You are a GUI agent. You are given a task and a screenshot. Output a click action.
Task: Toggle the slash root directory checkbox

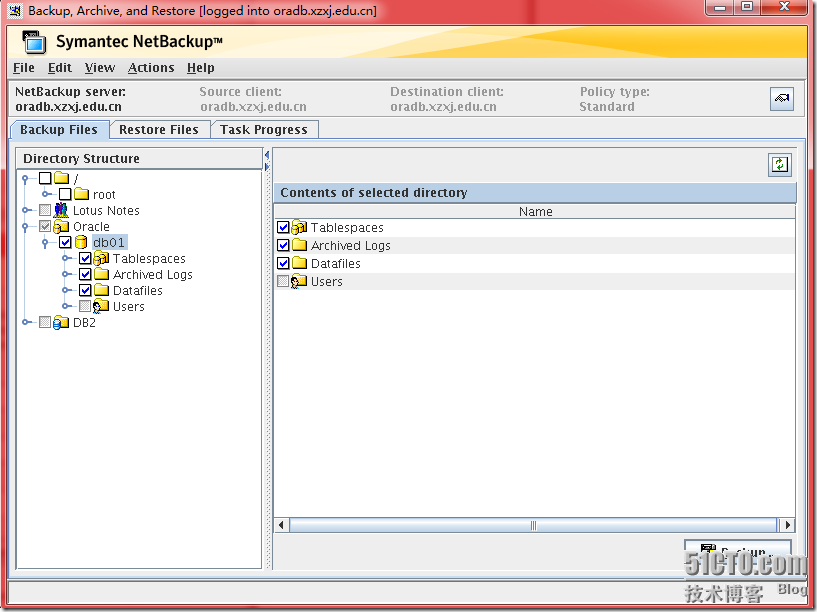[x=45, y=178]
